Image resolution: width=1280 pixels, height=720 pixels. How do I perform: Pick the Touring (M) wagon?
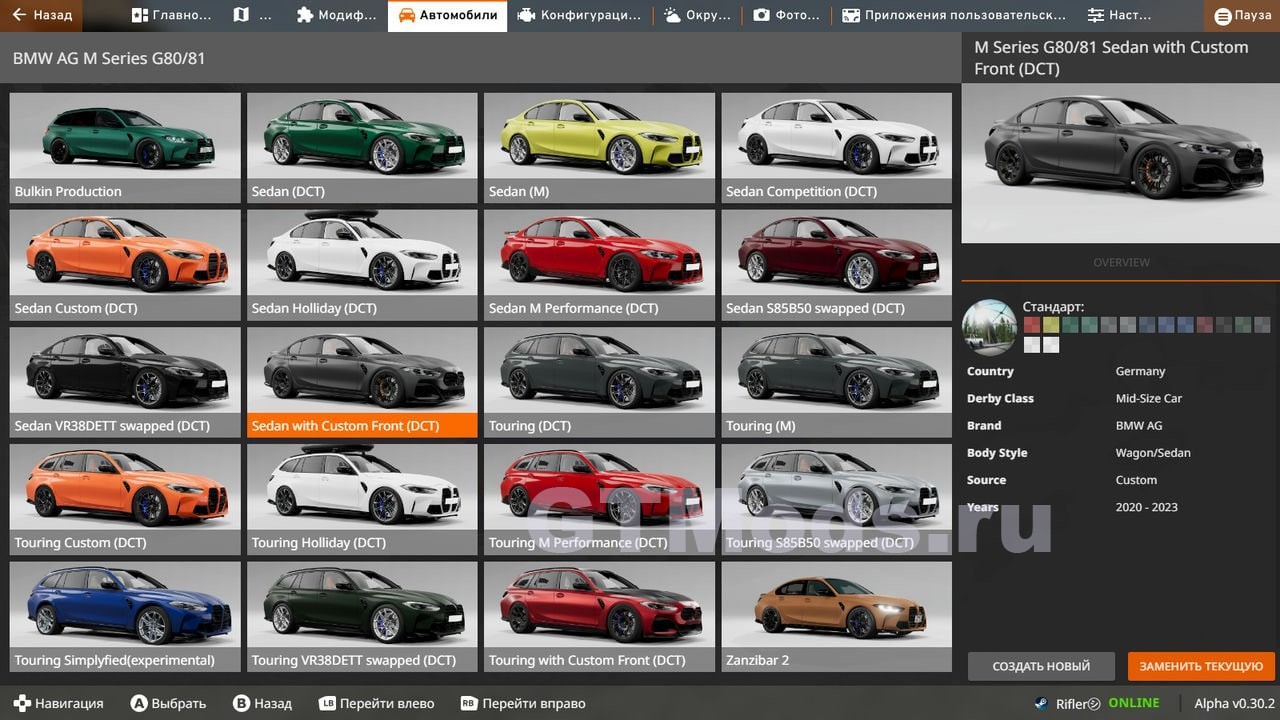tap(836, 382)
